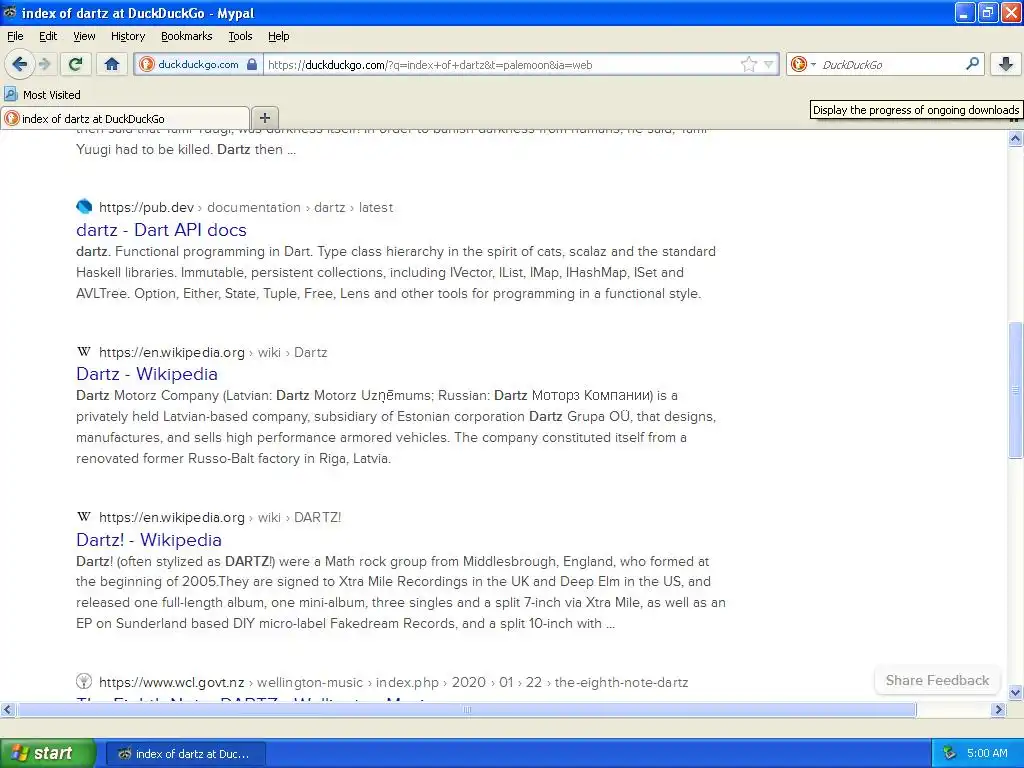This screenshot has width=1024, height=768.
Task: Open the Windows Start menu
Action: 47,753
